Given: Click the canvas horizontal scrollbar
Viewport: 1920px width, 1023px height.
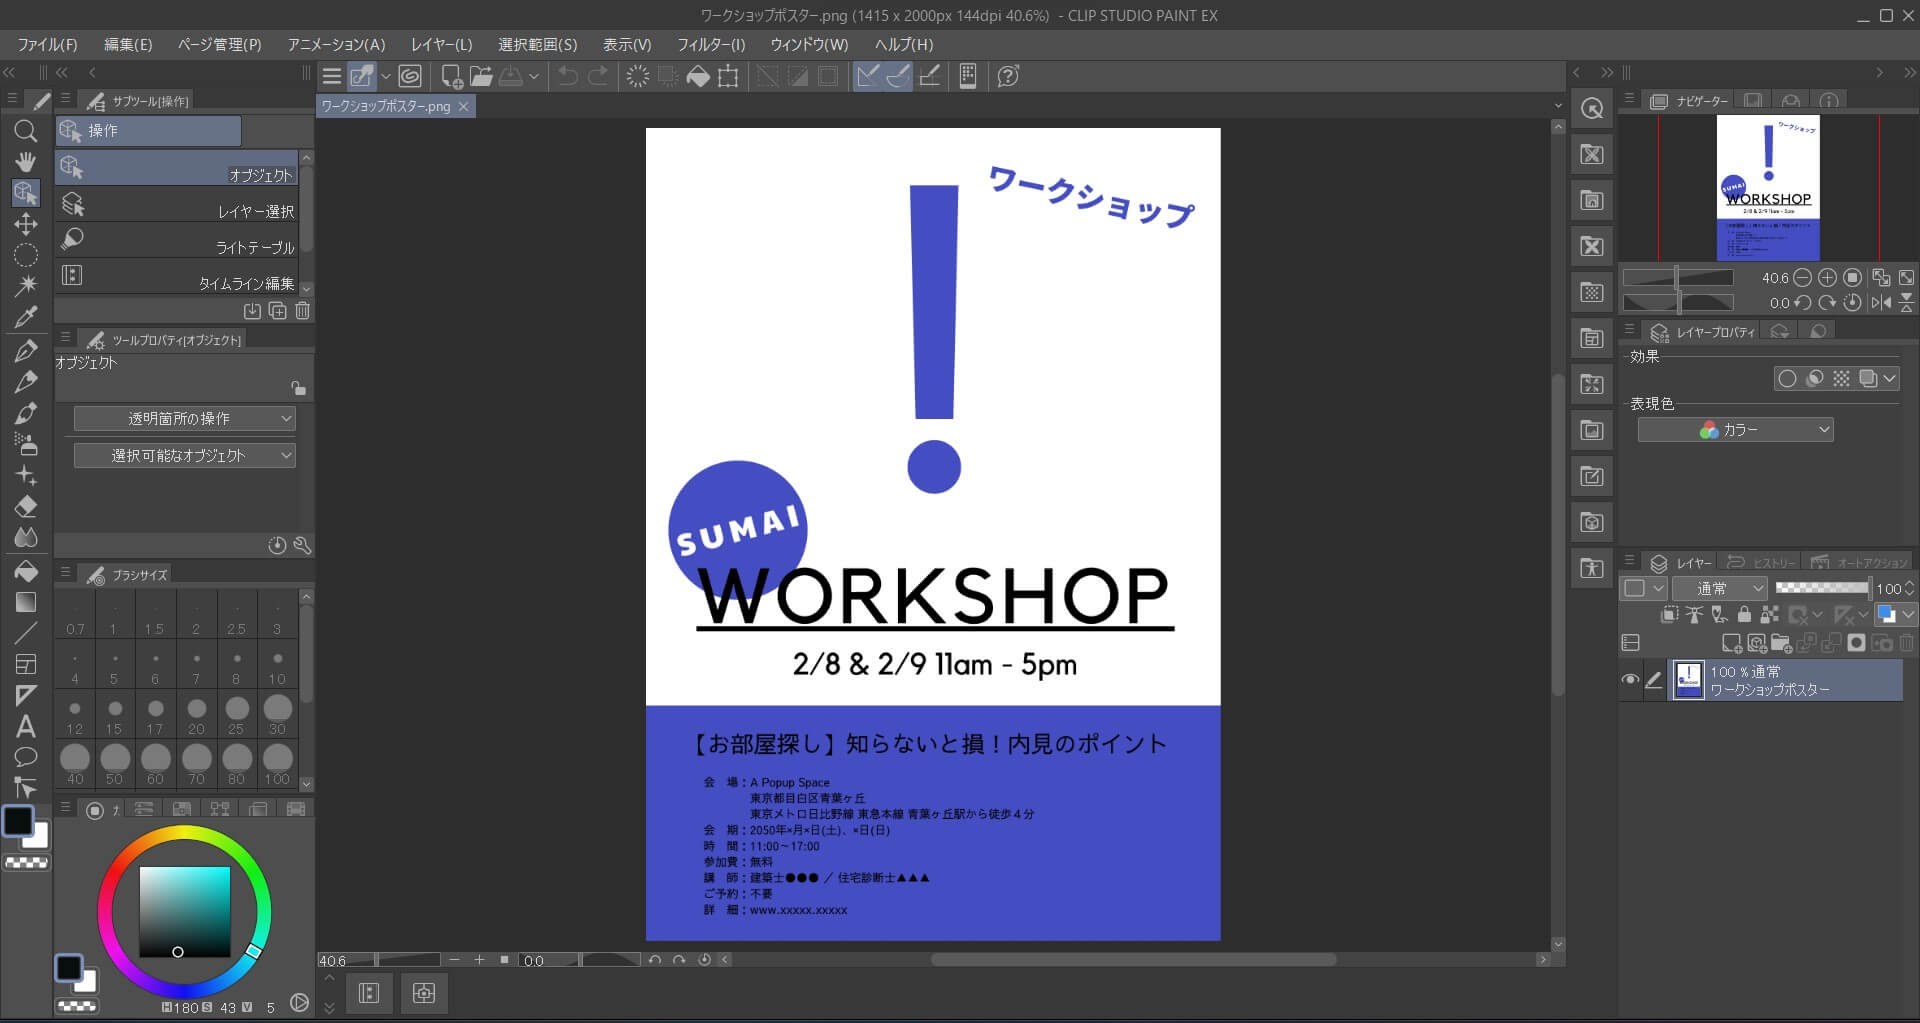Looking at the screenshot, I should pos(1133,959).
